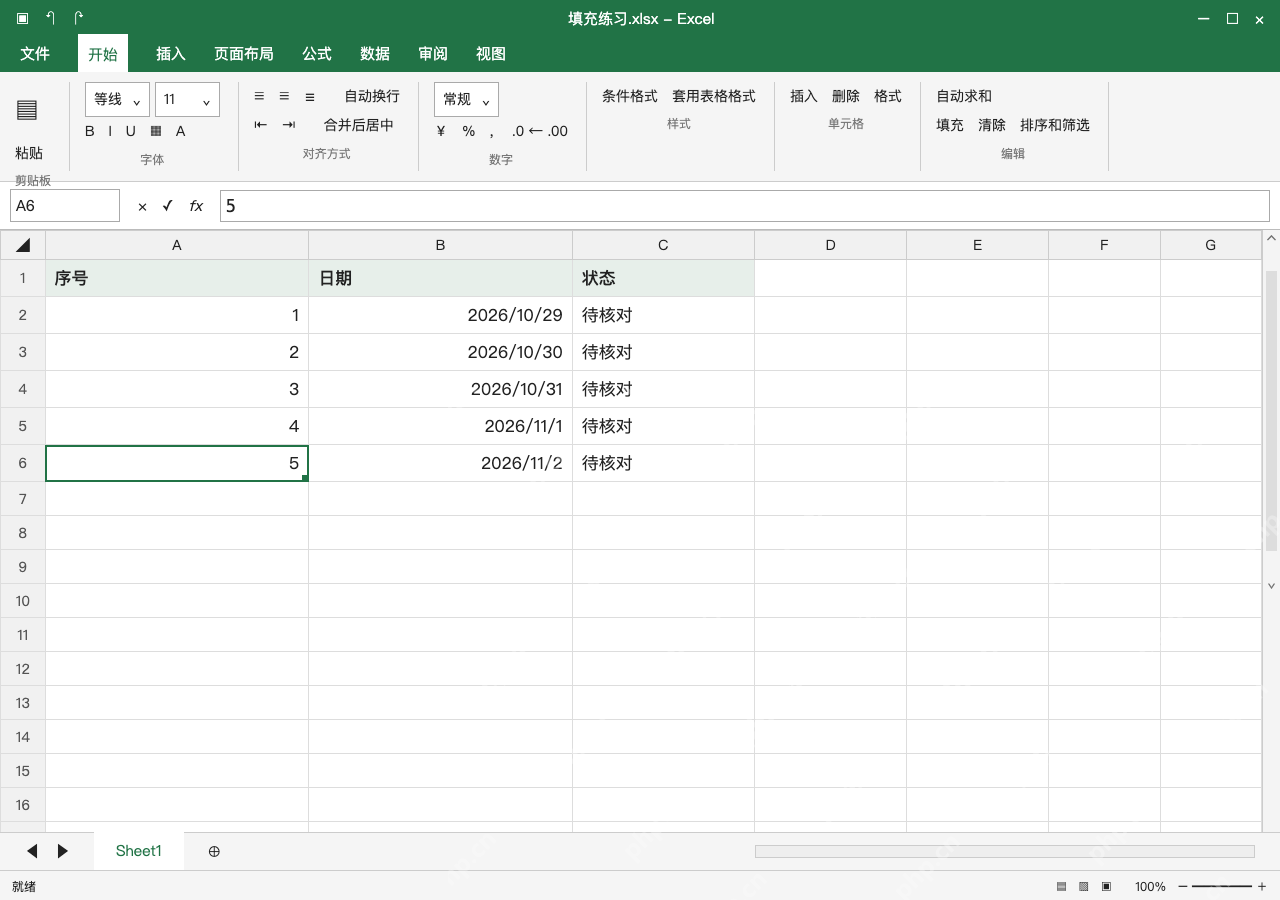
Task: Switch to the 数据 ribbon tab
Action: (375, 54)
